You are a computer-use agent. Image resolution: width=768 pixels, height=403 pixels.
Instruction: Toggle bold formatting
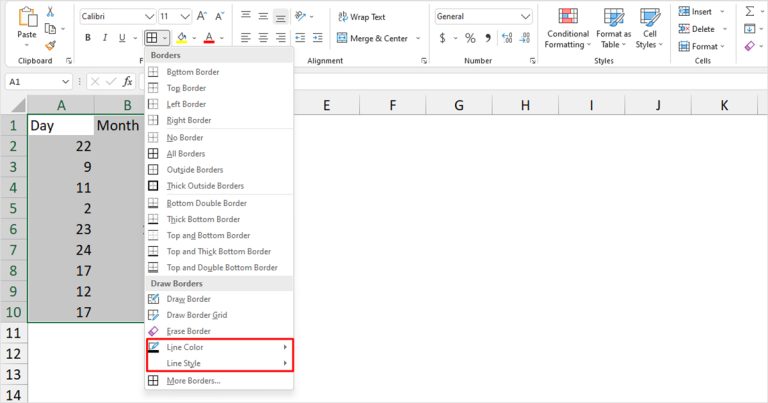[x=88, y=38]
